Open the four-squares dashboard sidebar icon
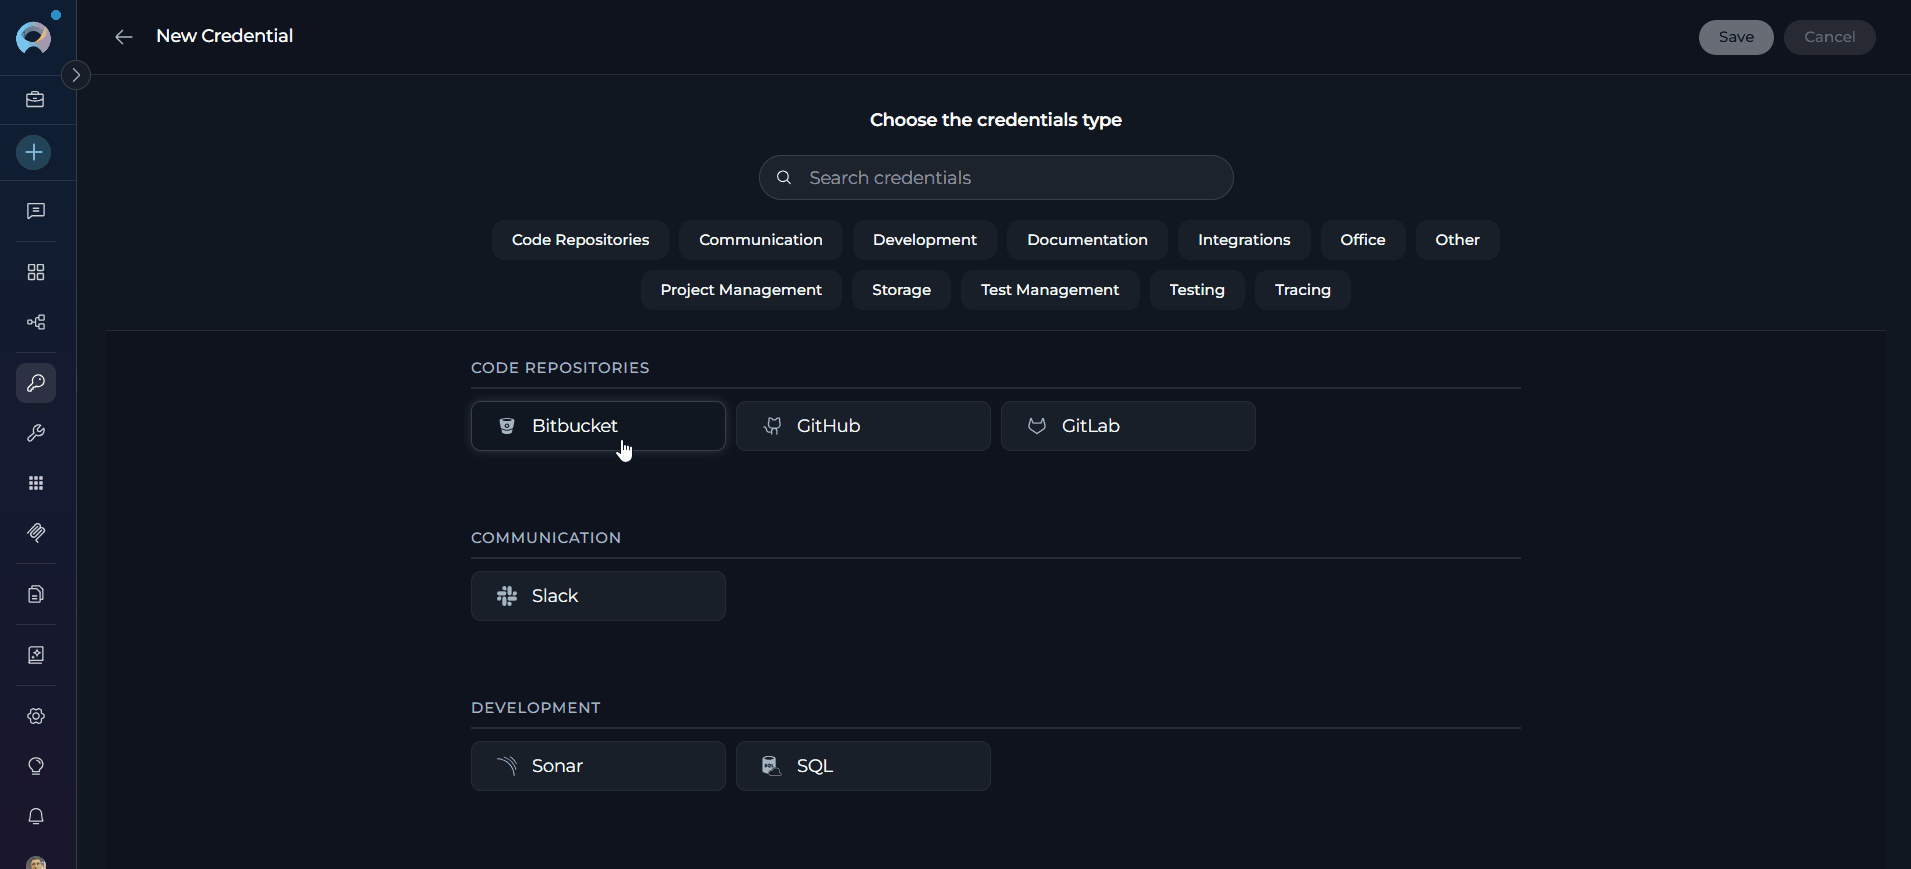The width and height of the screenshot is (1911, 869). click(36, 272)
